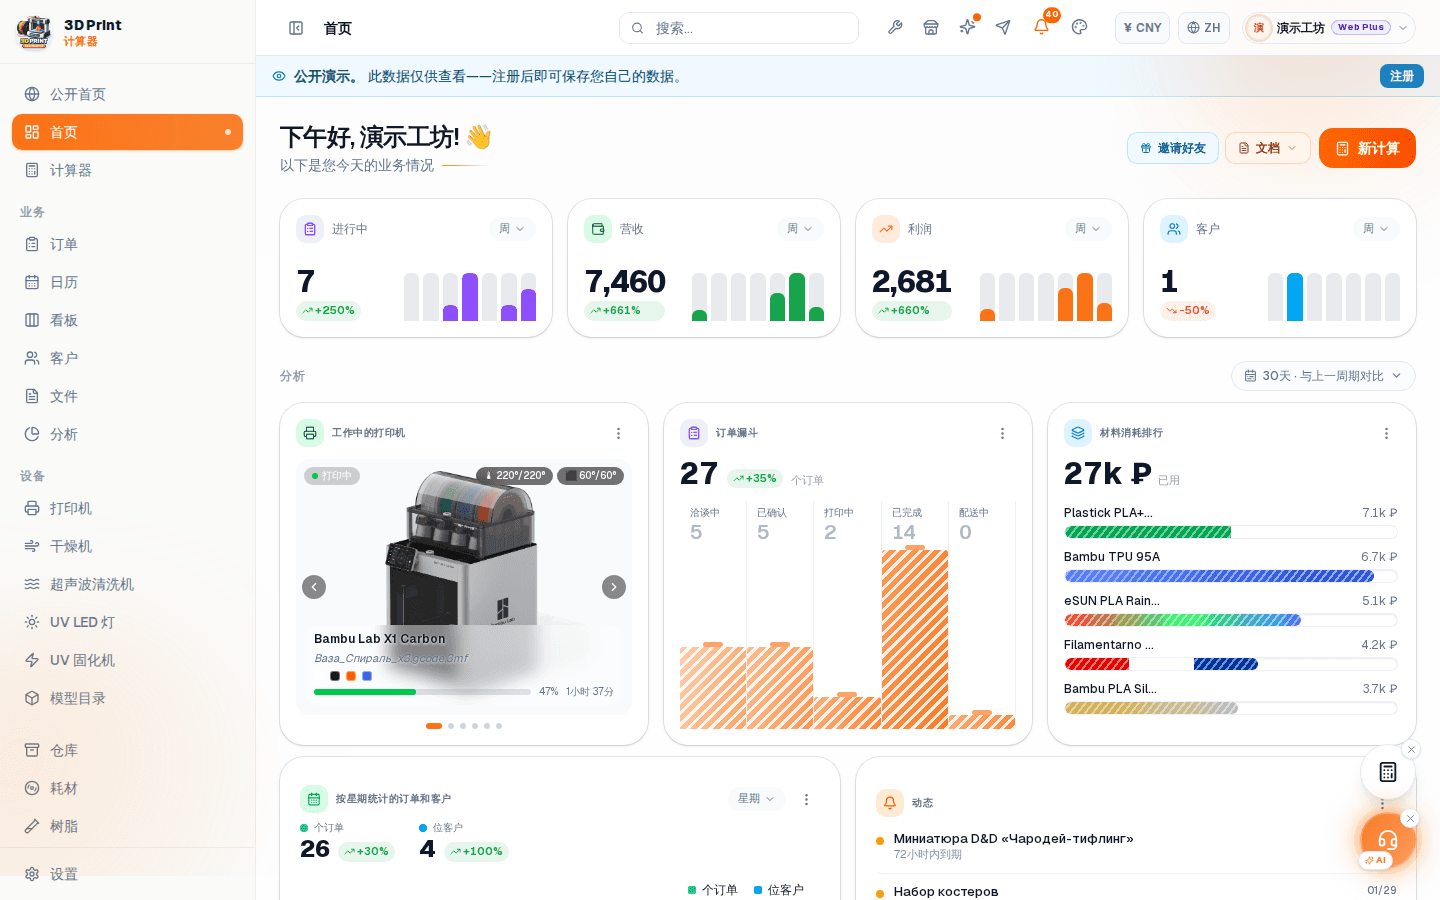The width and height of the screenshot is (1440, 900).
Task: Dismiss the AI assistant bubble
Action: click(1410, 819)
